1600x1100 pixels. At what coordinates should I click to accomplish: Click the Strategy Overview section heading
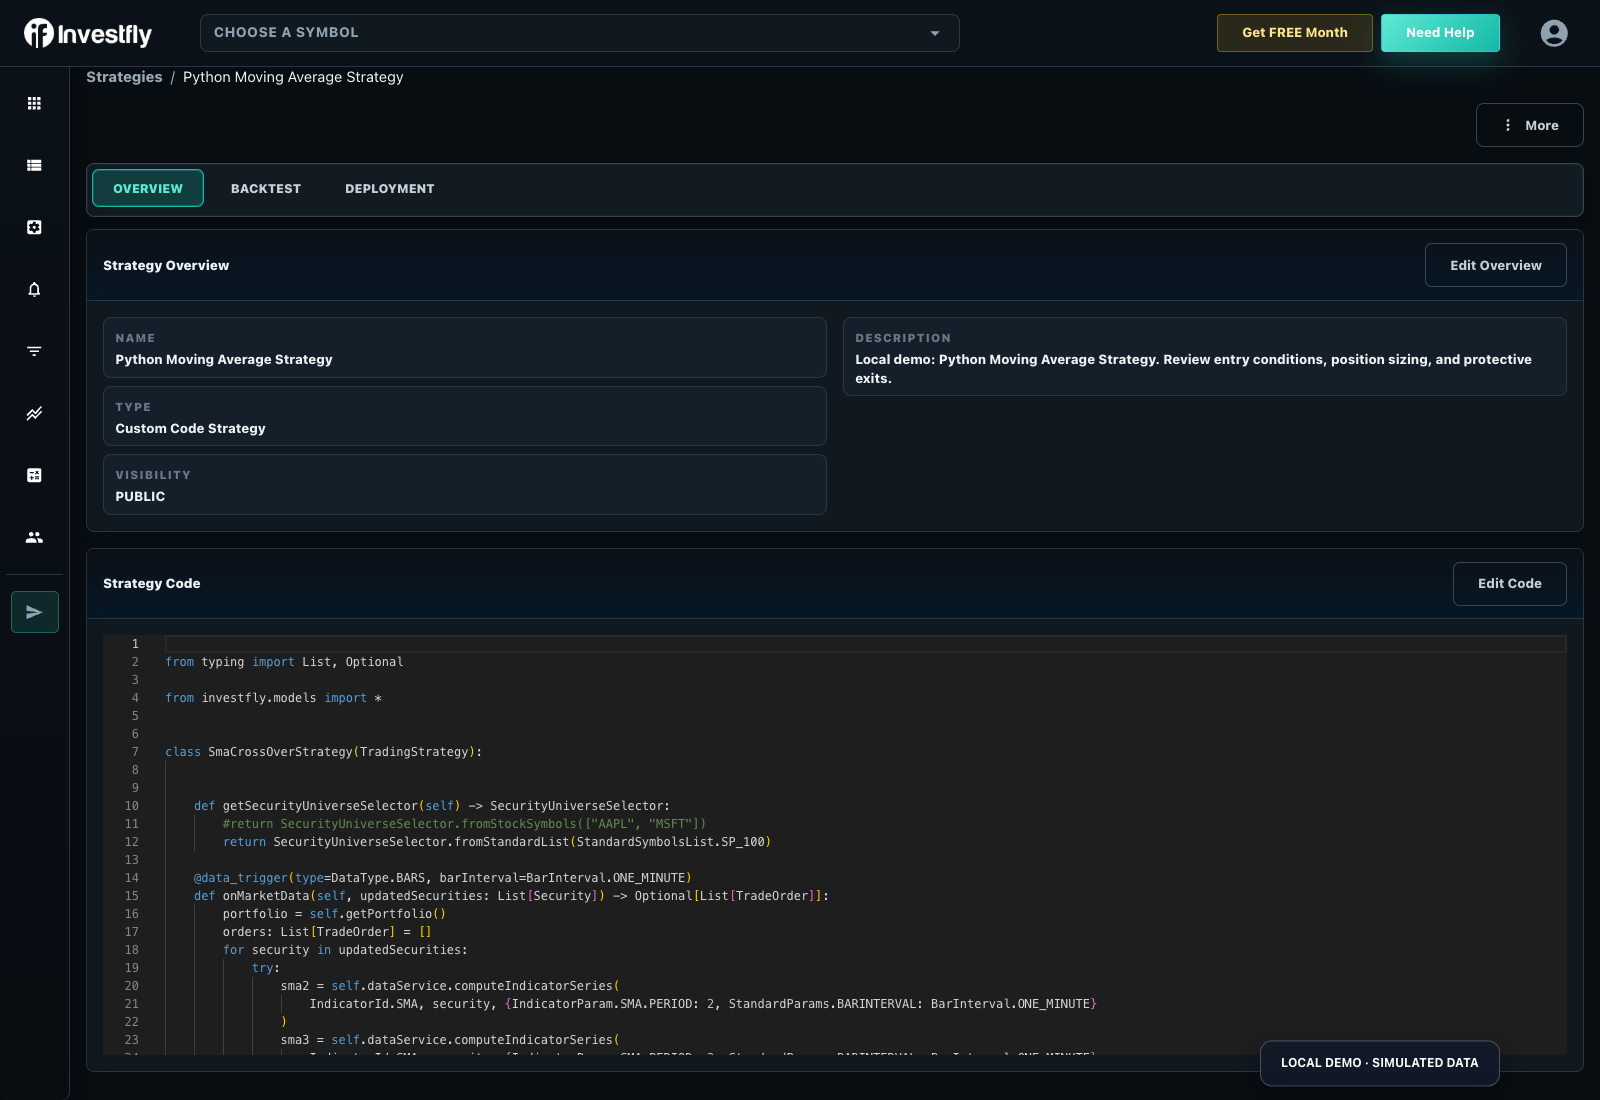(x=166, y=265)
